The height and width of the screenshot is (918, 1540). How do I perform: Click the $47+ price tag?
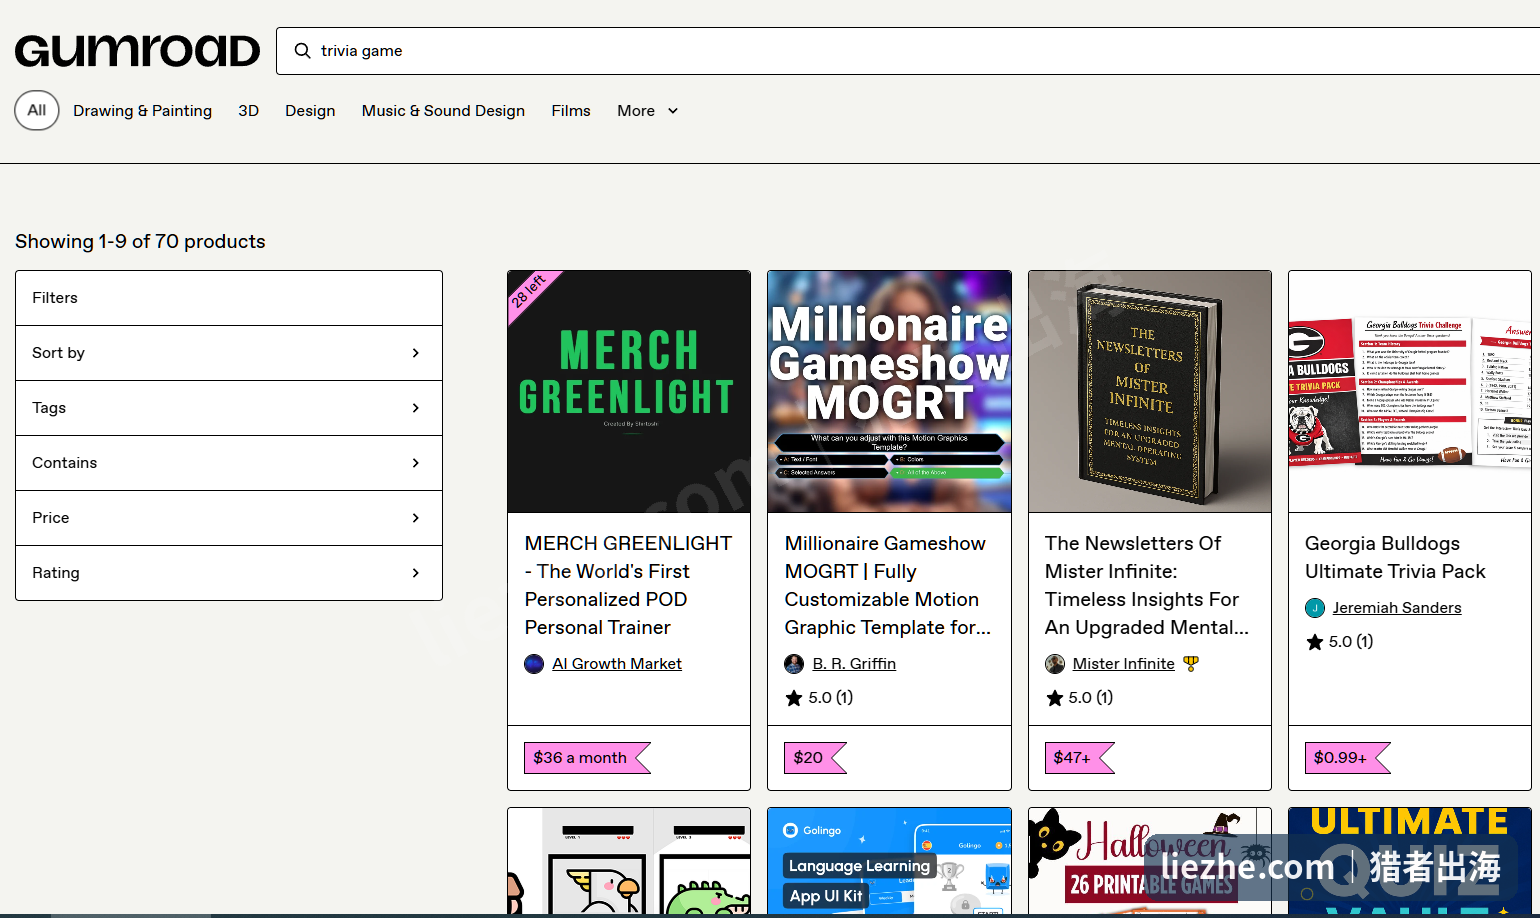click(1079, 758)
